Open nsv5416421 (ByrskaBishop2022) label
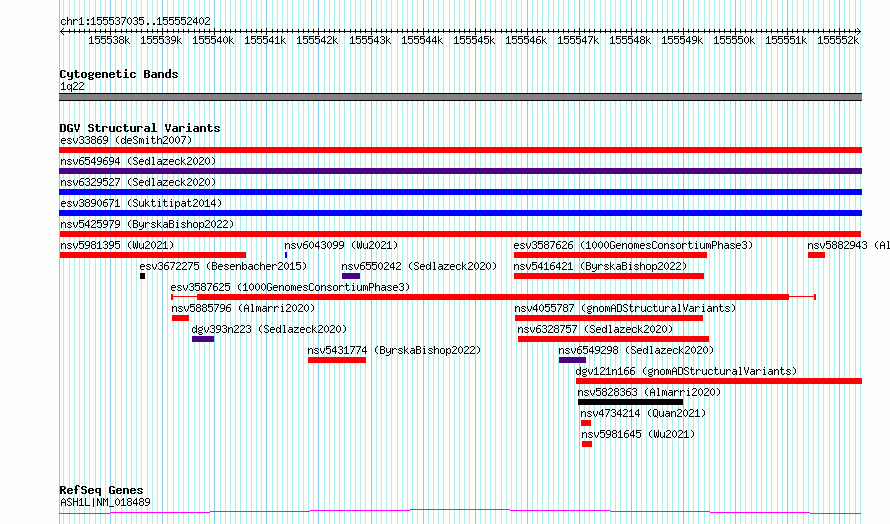Image resolution: width=890 pixels, height=524 pixels. point(600,266)
